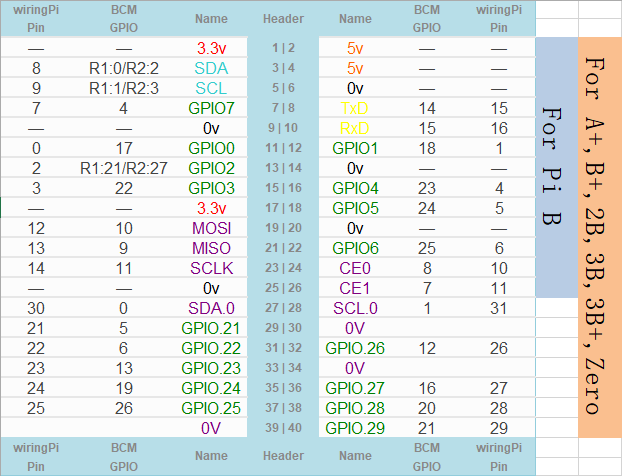Click header pin cell 39 | 40
The height and width of the screenshot is (476, 622).
pyautogui.click(x=283, y=428)
